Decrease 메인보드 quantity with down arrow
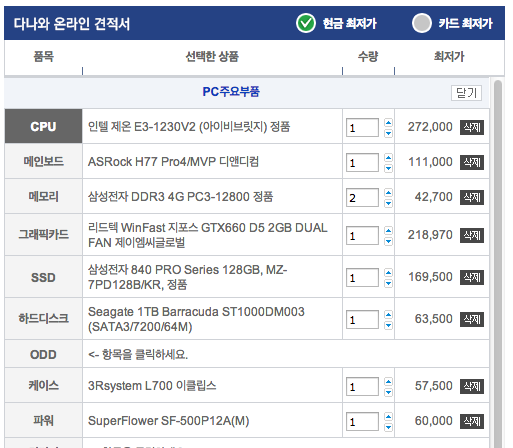Screen dimensions: 513x448 (388, 168)
